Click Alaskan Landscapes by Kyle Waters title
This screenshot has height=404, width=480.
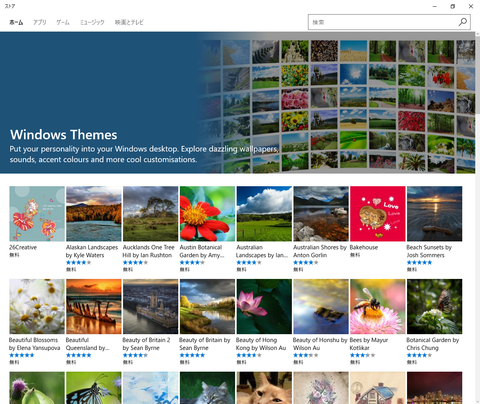(x=92, y=251)
